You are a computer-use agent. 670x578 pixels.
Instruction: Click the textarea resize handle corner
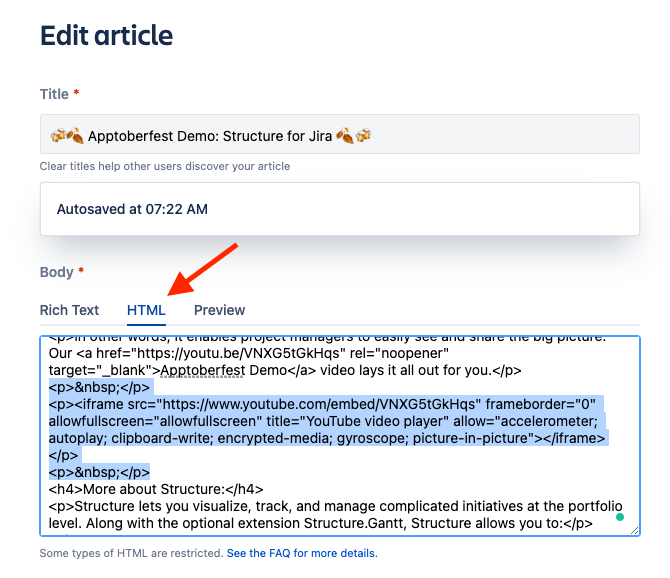[635, 531]
